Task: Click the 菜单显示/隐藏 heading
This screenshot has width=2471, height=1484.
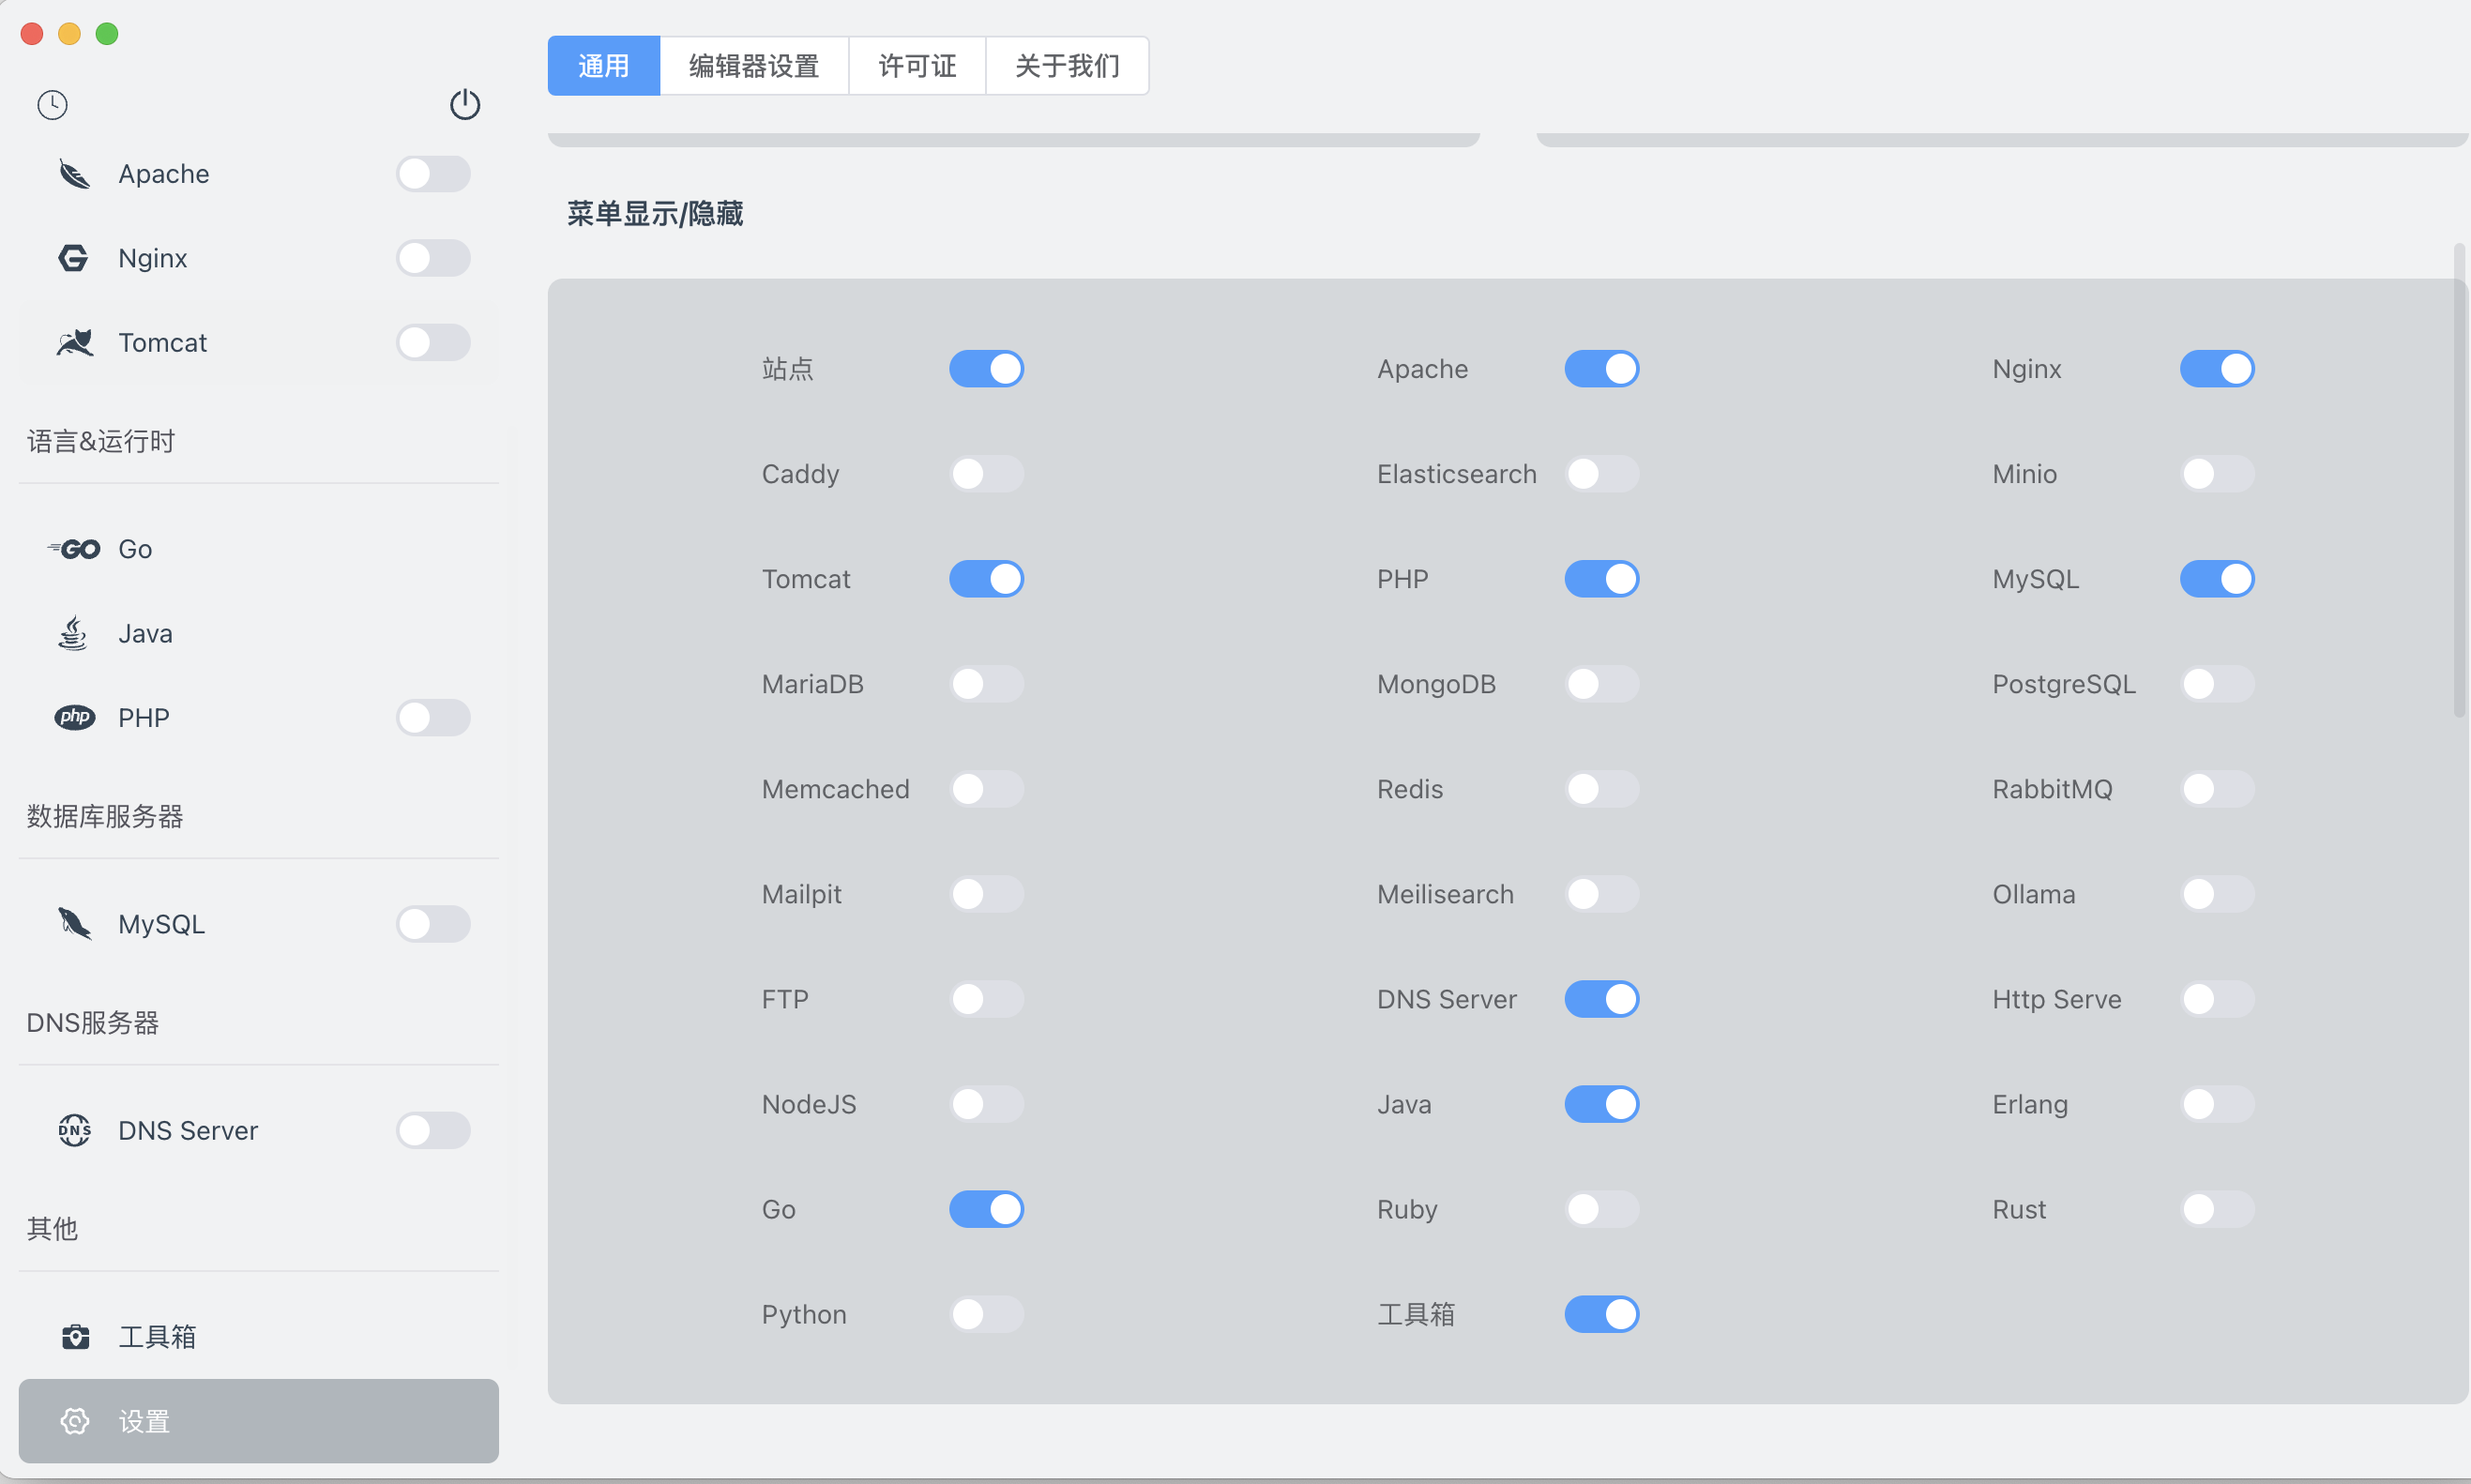Action: tap(655, 214)
